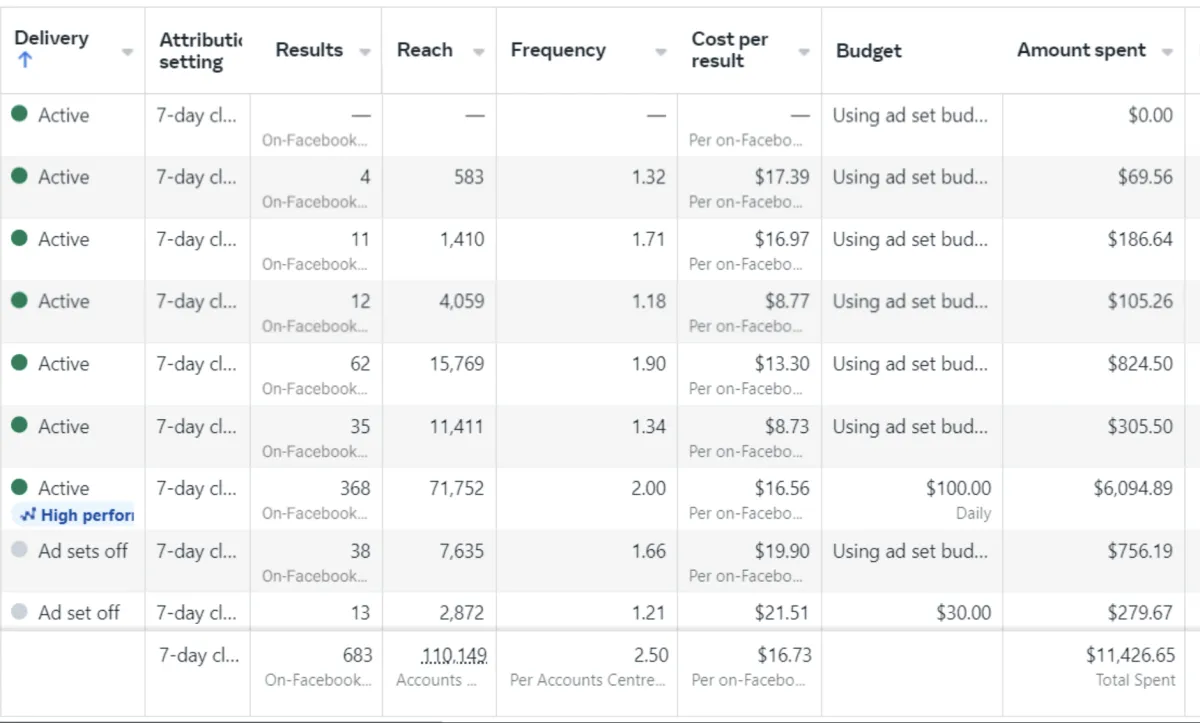The width and height of the screenshot is (1200, 723).
Task: Click the green Active dot in the $69.56 row
Action: tap(19, 176)
